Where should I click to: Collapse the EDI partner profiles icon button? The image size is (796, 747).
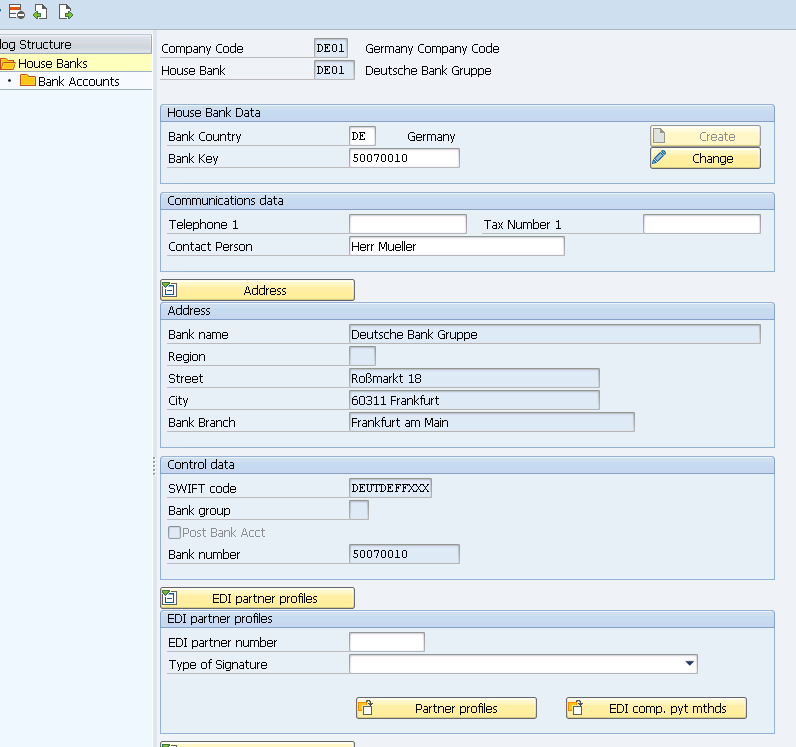169,598
